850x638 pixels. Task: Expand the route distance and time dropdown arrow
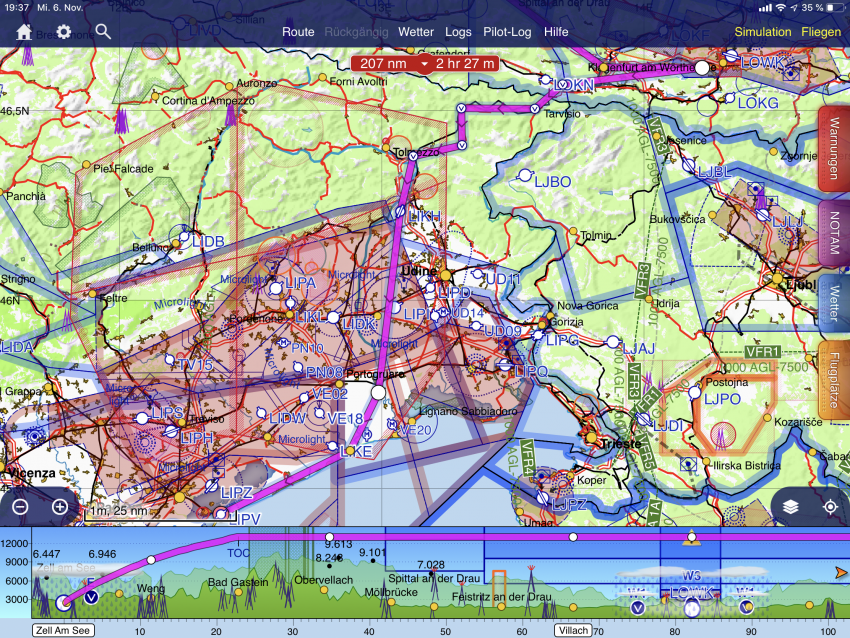(x=424, y=64)
